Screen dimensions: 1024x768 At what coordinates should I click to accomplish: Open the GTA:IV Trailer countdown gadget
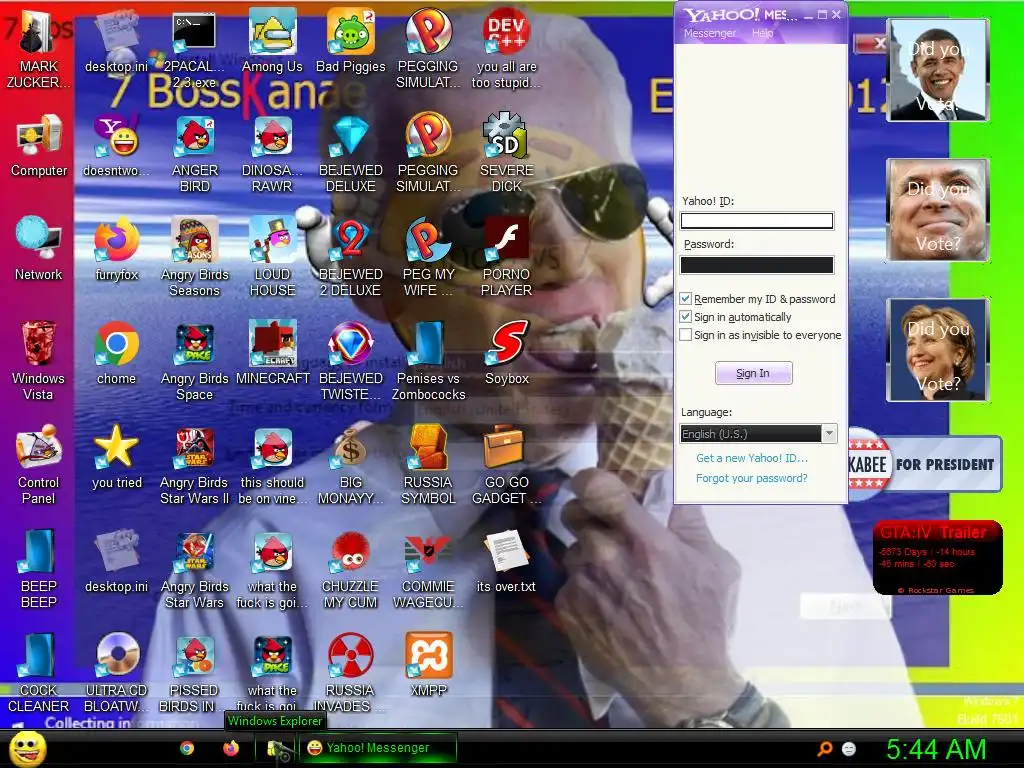(938, 558)
